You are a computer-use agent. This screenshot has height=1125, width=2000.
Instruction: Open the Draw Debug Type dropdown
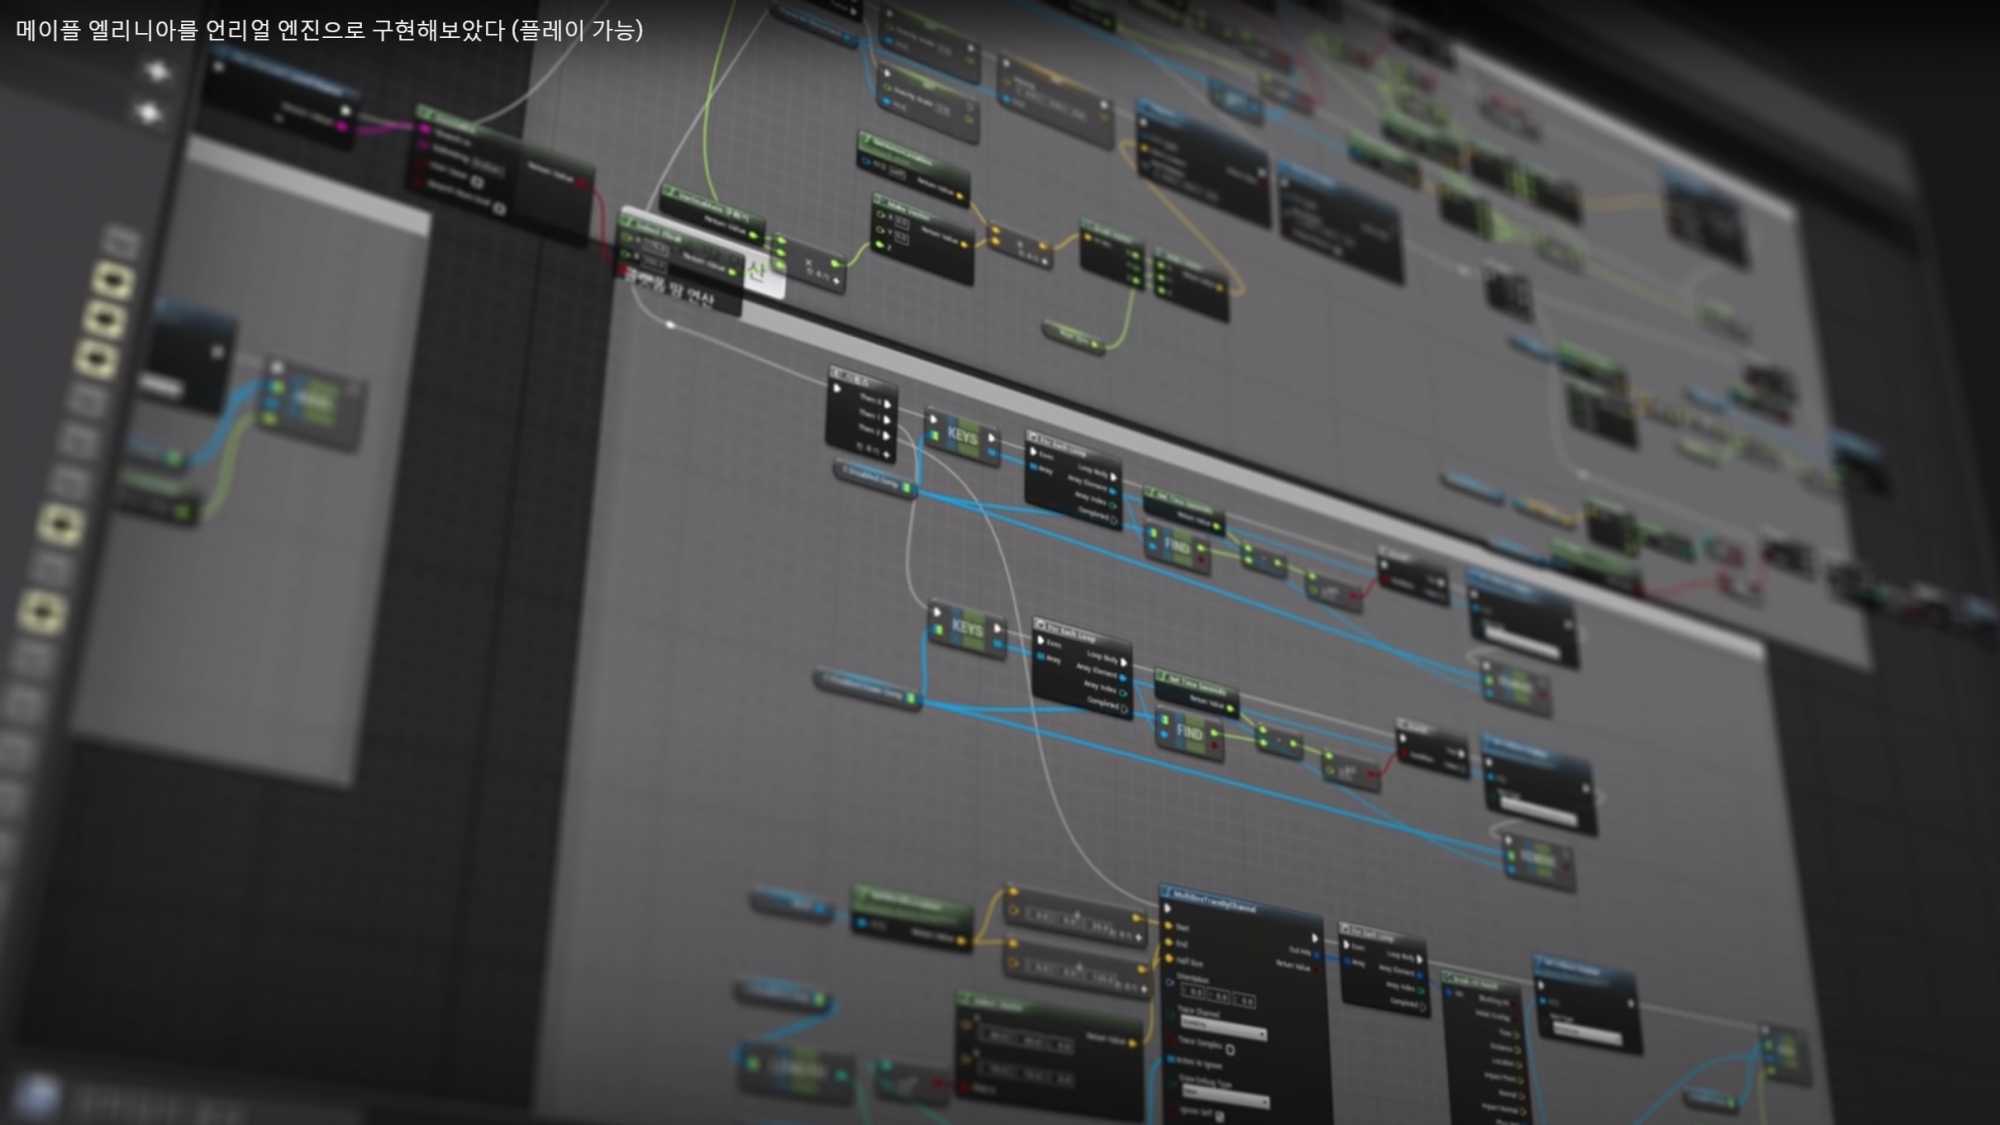click(x=1225, y=1098)
